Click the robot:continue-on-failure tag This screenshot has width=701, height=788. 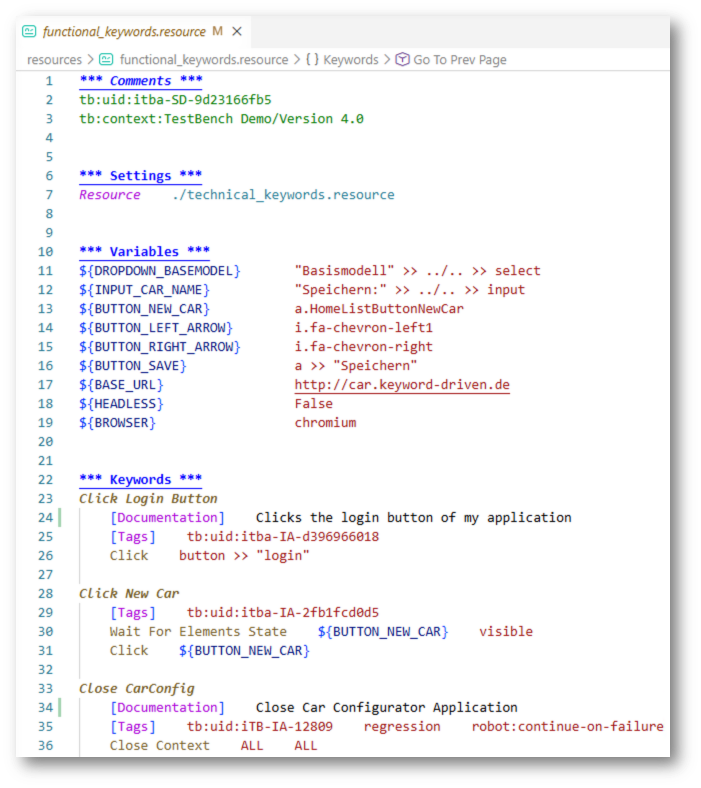567,727
